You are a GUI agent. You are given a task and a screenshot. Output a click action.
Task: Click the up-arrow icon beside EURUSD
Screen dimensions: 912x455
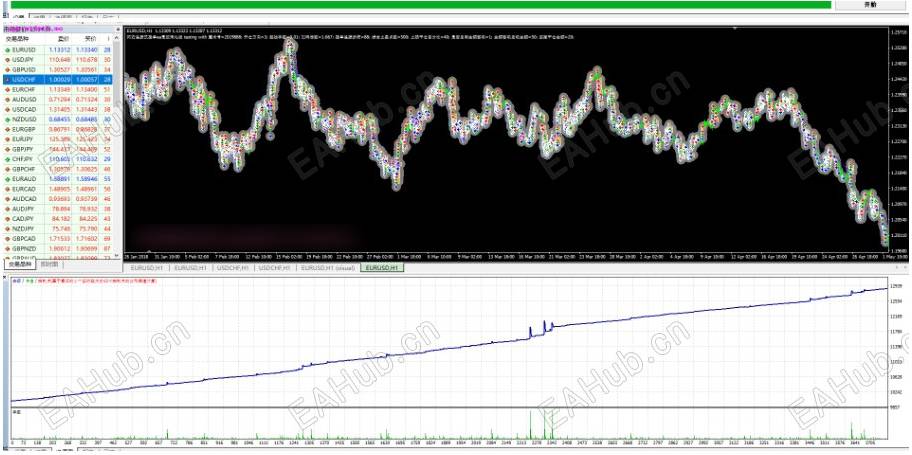click(x=7, y=50)
